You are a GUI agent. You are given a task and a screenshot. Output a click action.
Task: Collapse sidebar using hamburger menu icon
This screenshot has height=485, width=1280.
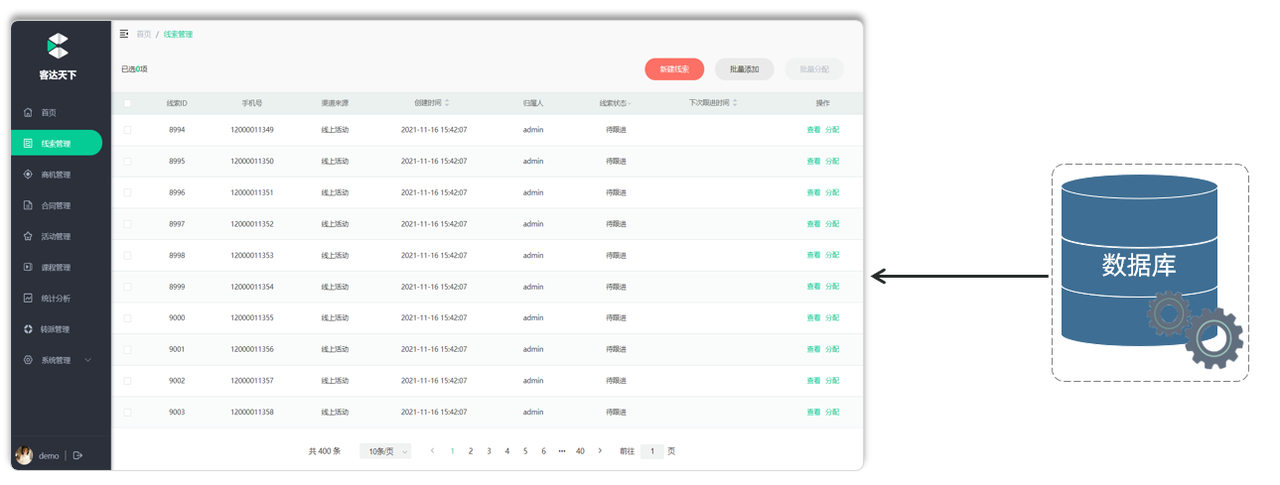pyautogui.click(x=124, y=34)
